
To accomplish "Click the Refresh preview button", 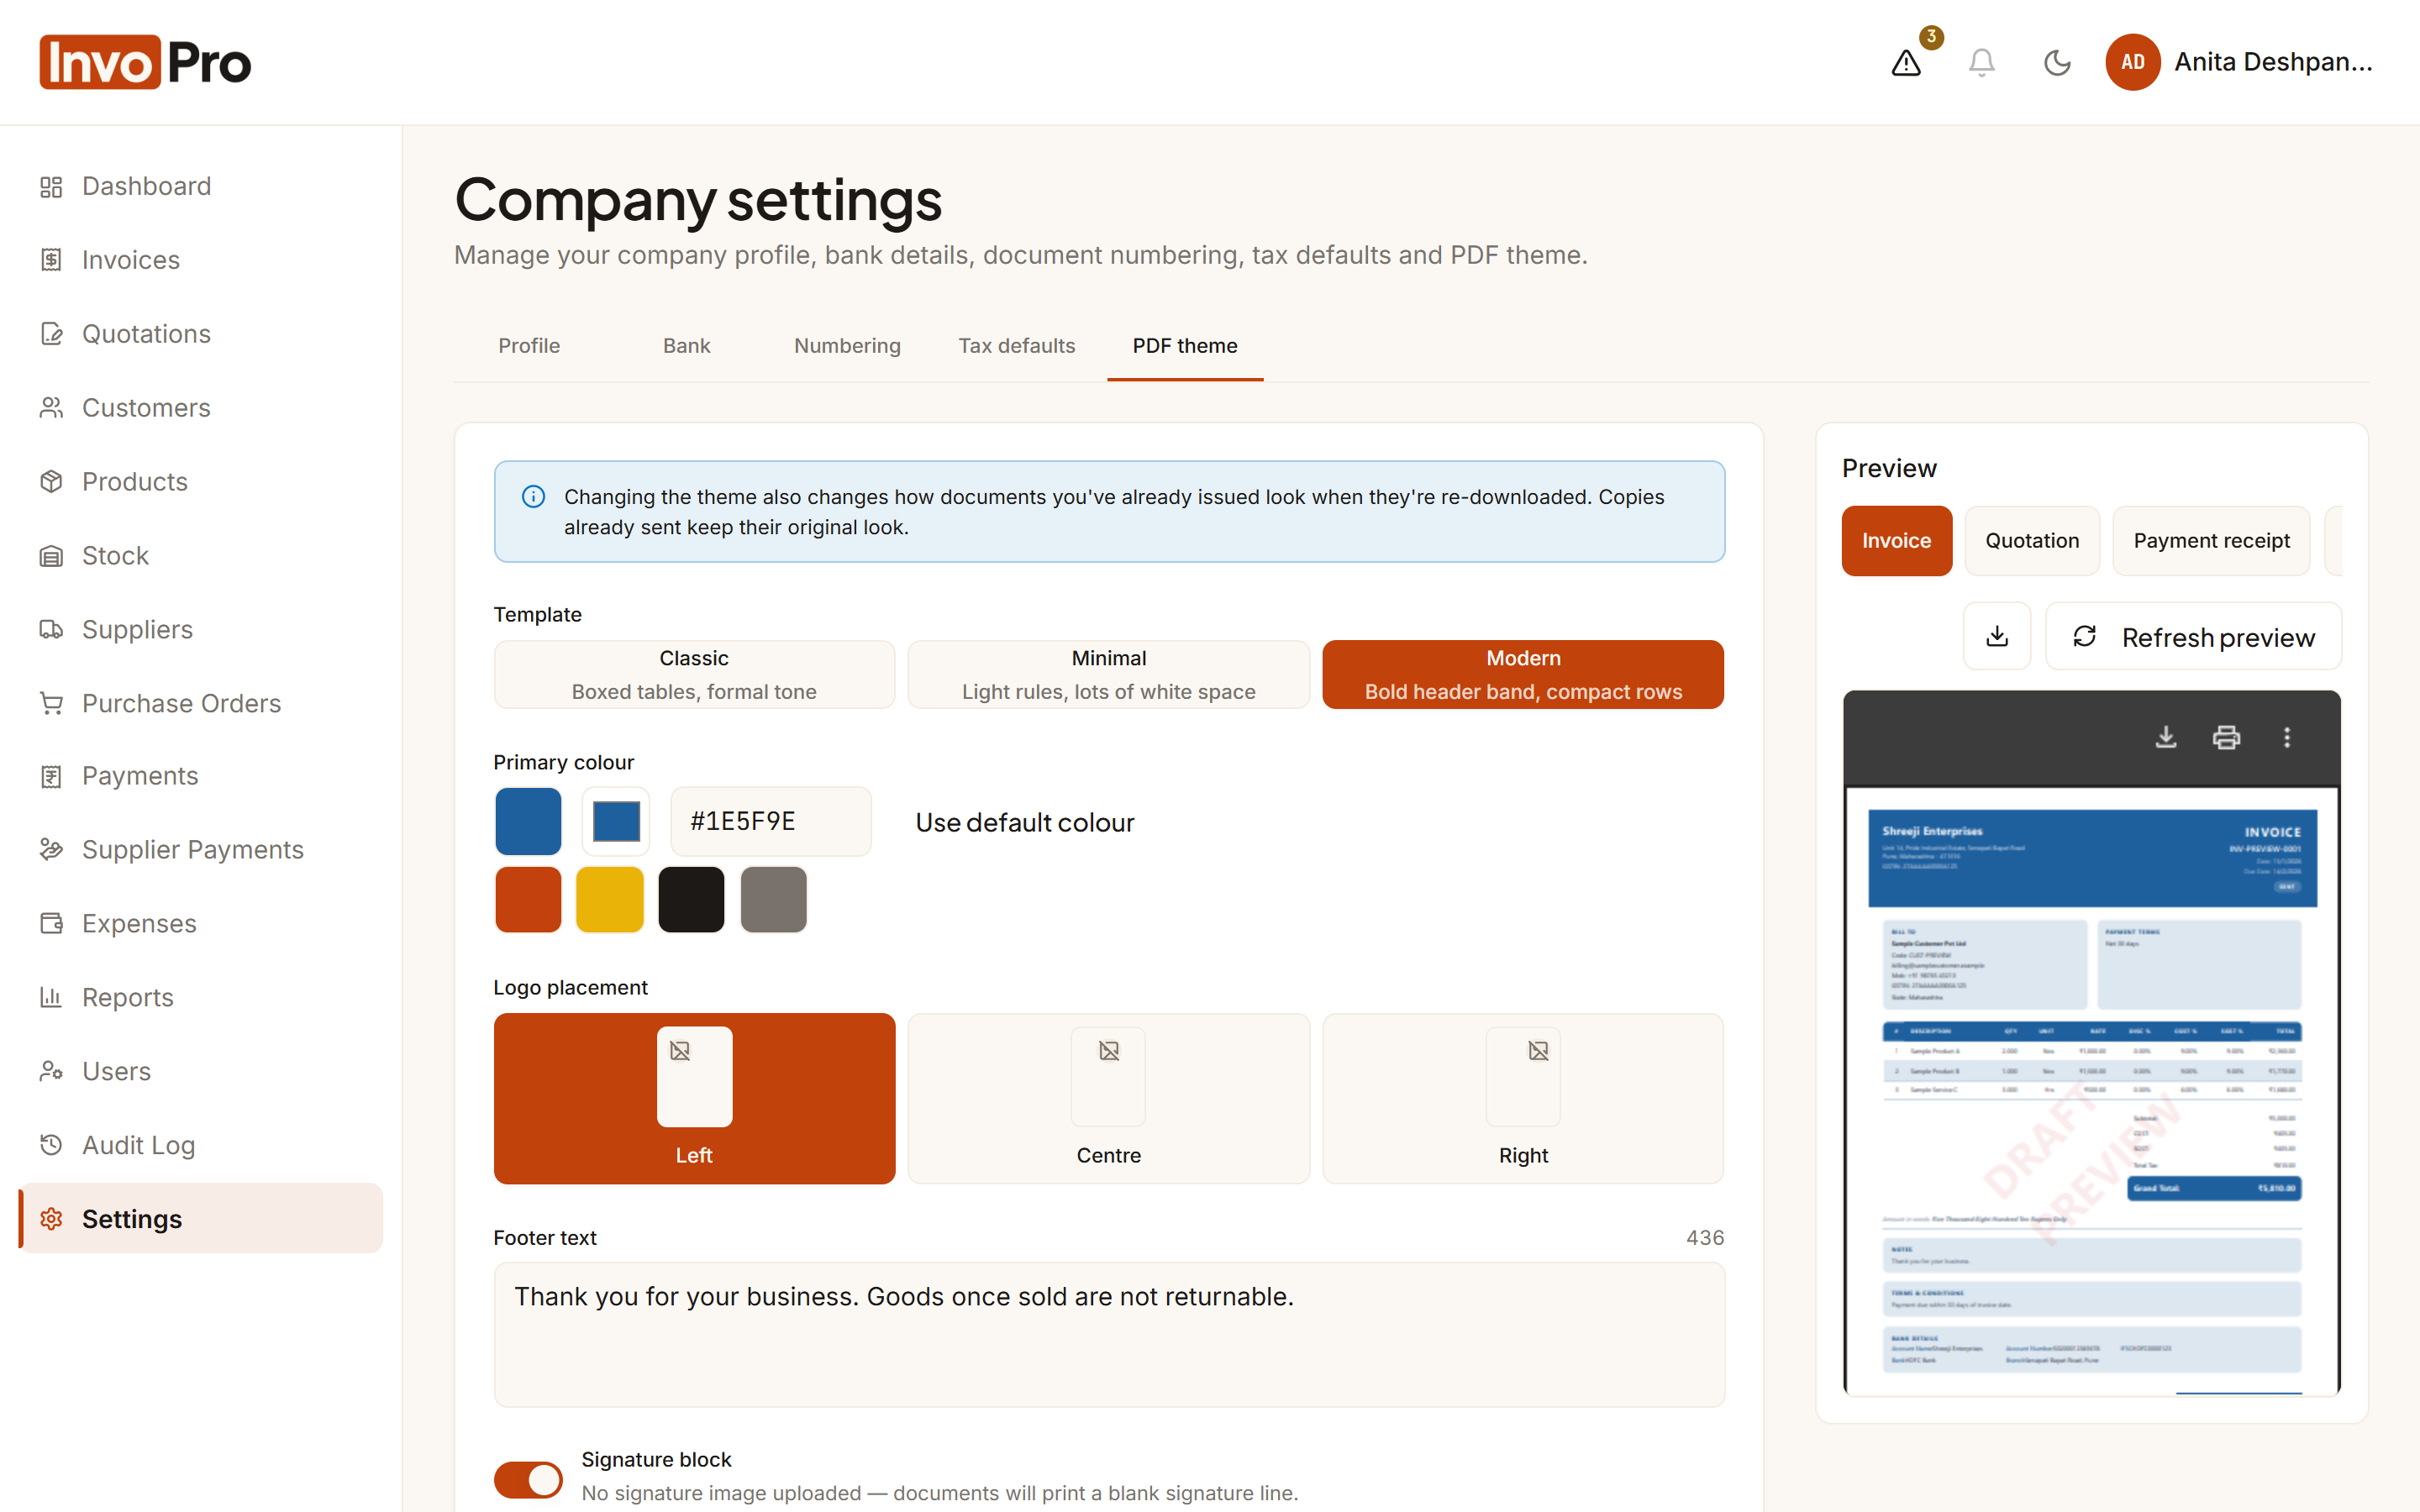I will tap(2194, 636).
